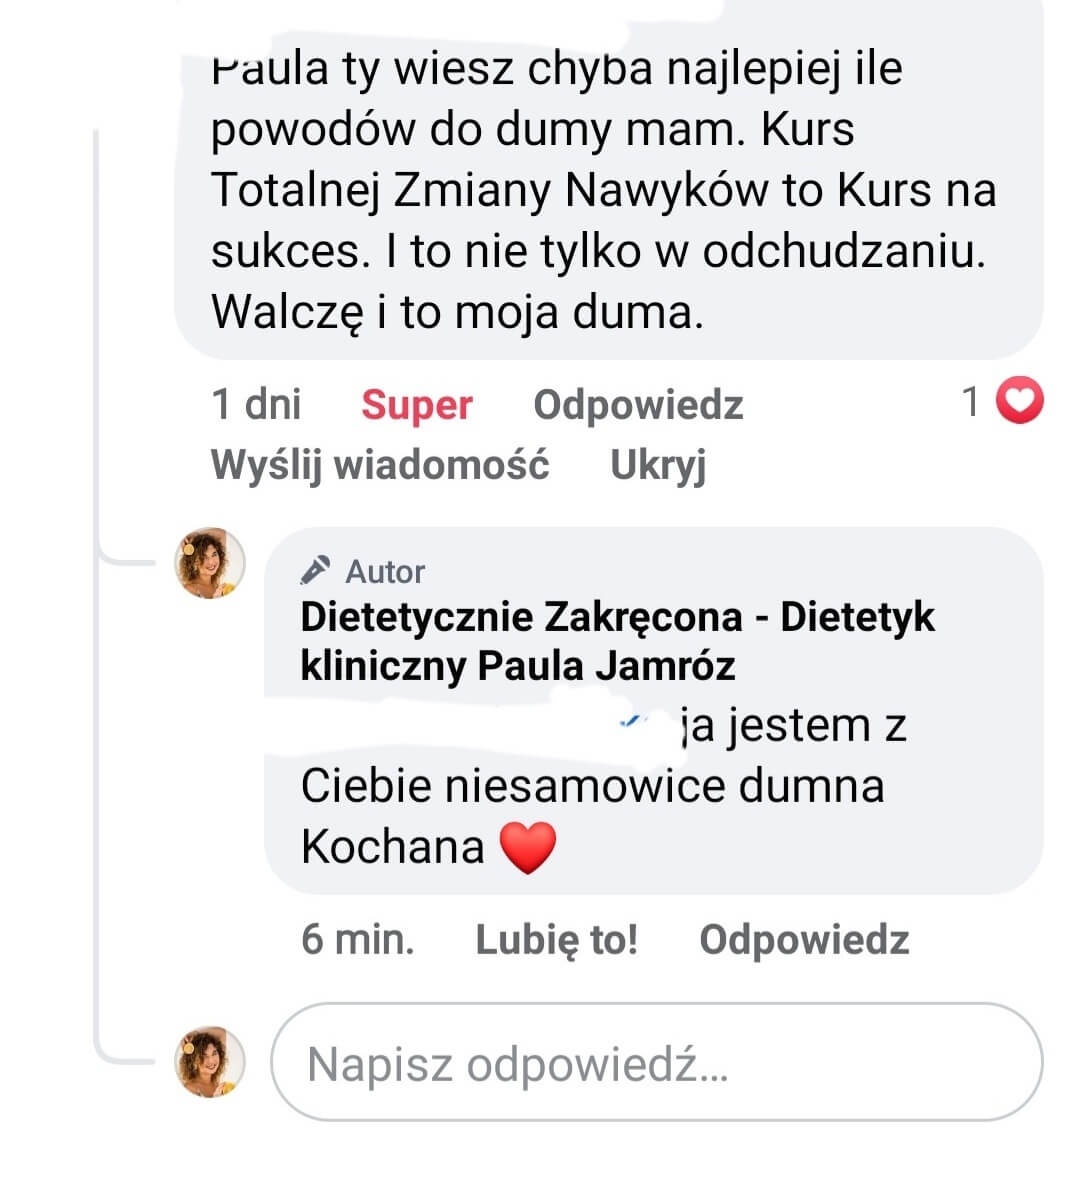Click the avatar beside the reply input
Image resolution: width=1080 pixels, height=1186 pixels.
point(210,1060)
